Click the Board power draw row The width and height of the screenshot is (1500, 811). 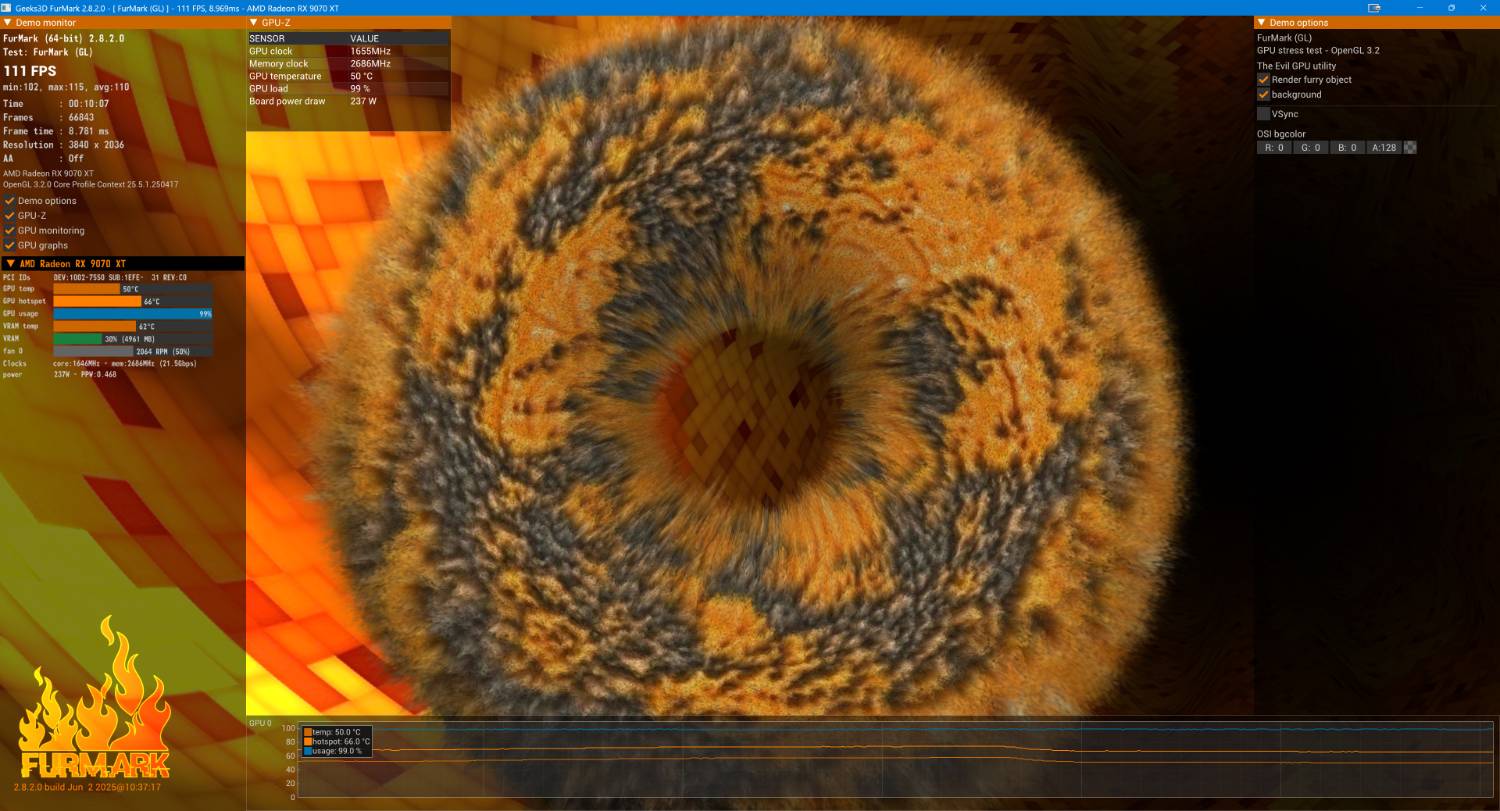(348, 101)
